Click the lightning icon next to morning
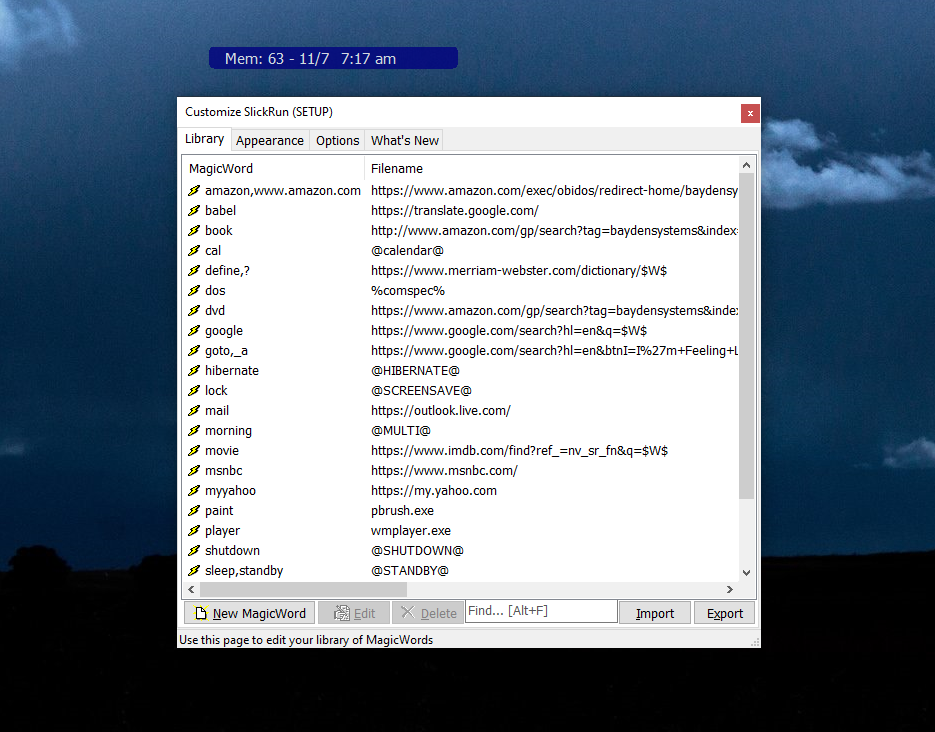935x732 pixels. coord(194,430)
